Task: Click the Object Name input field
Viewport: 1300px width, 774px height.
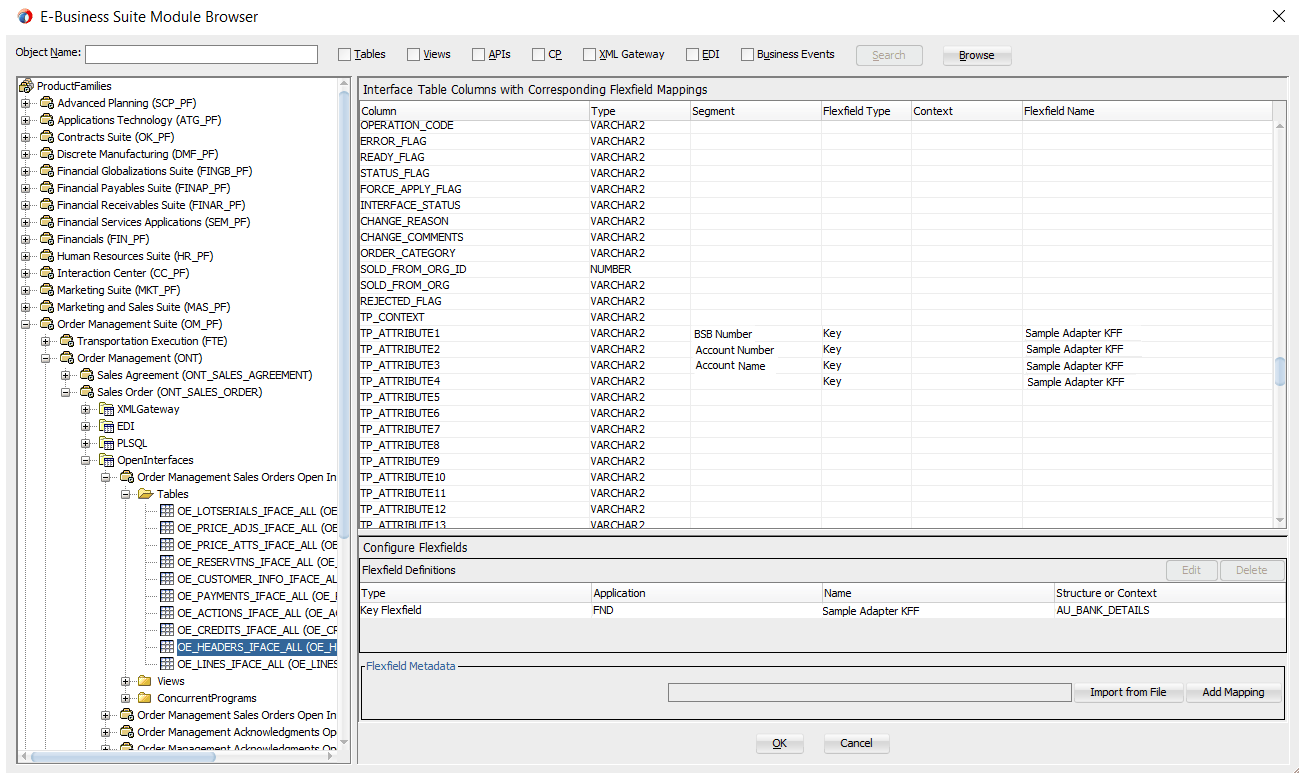Action: [201, 55]
